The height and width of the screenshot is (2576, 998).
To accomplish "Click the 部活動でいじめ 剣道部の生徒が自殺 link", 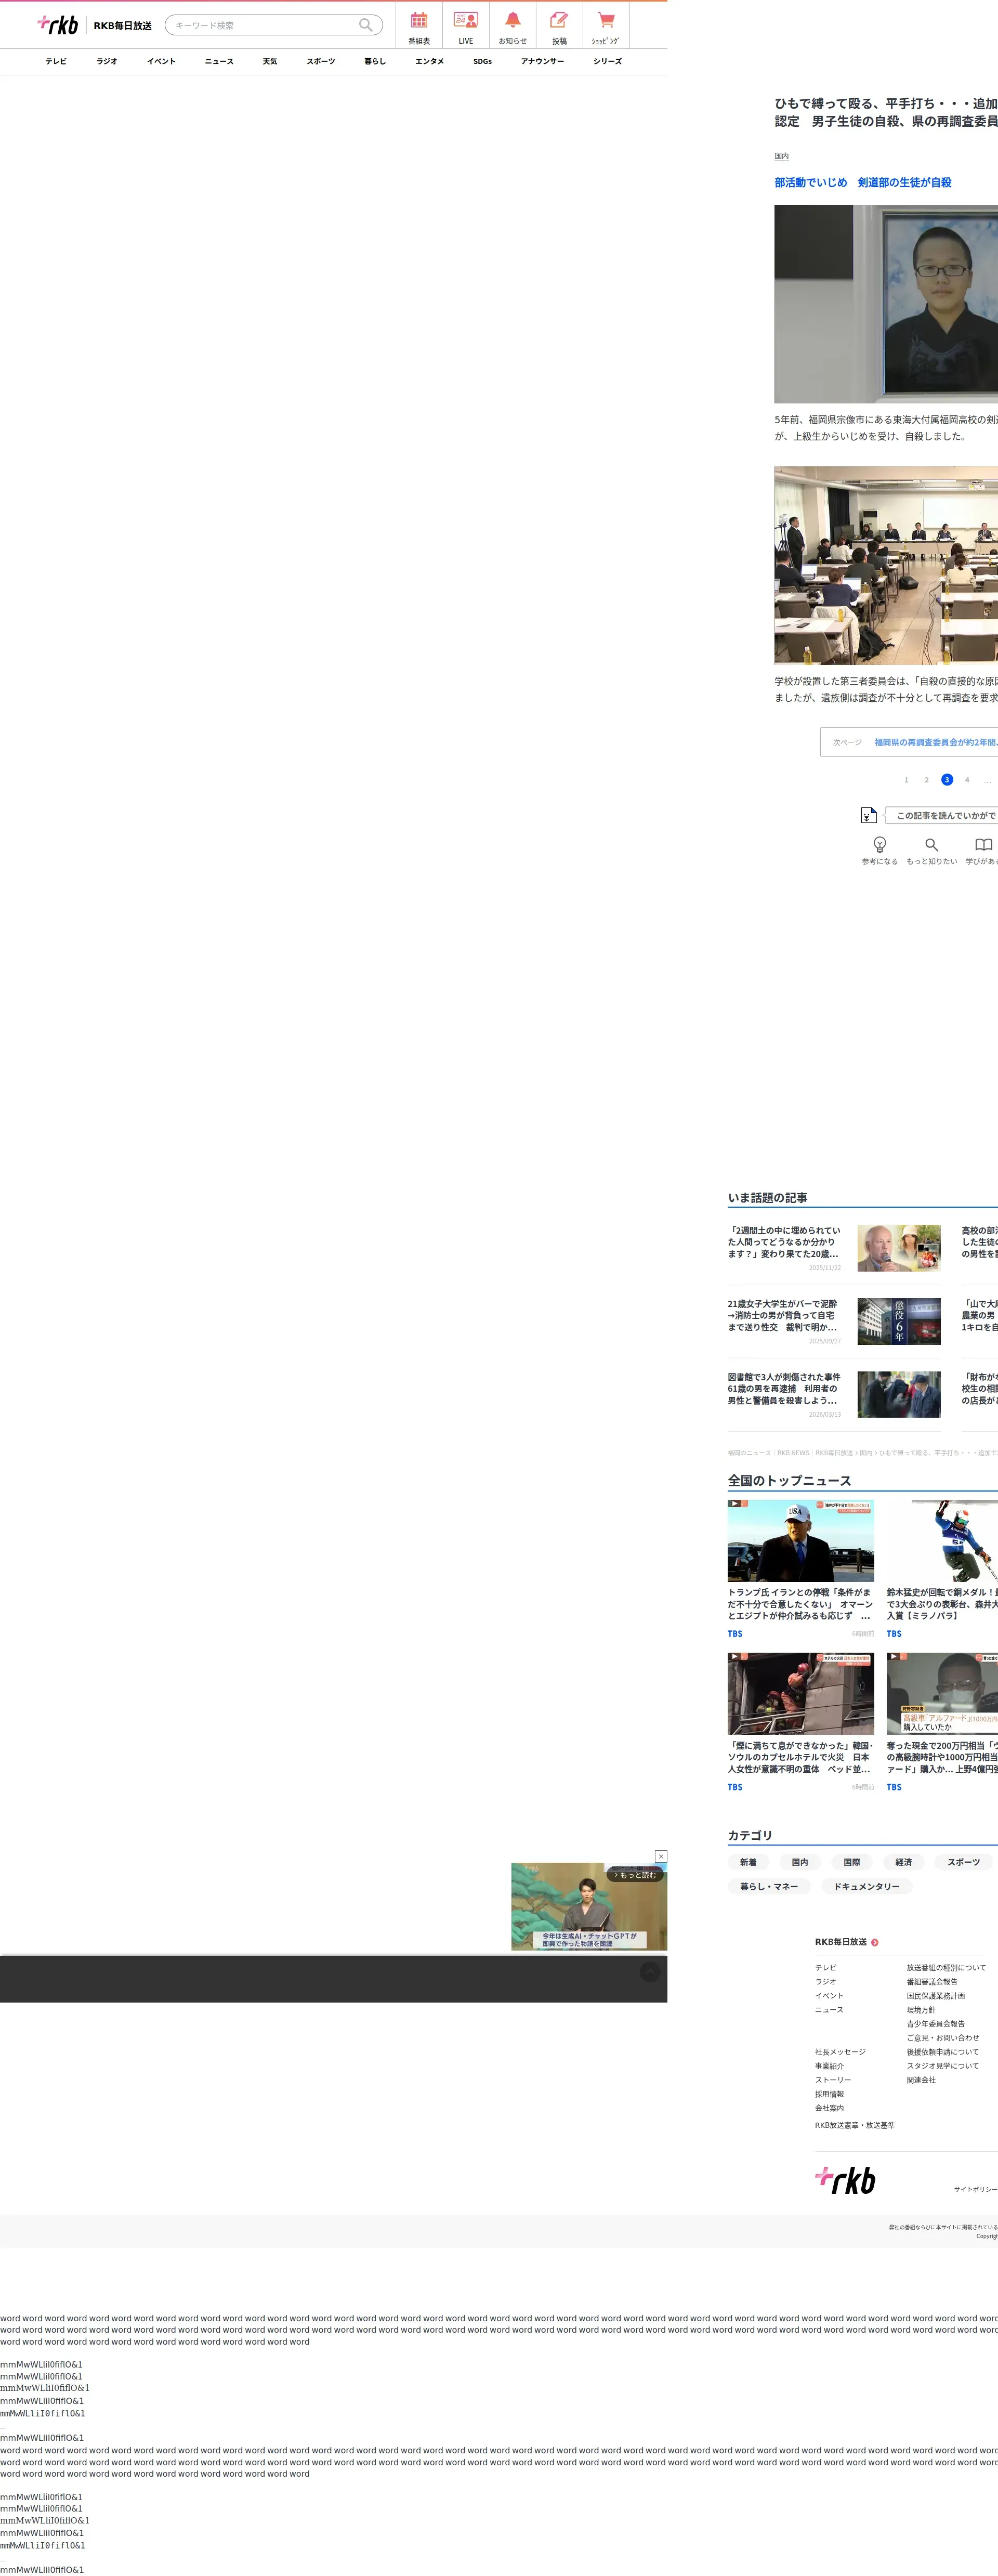I will point(862,183).
